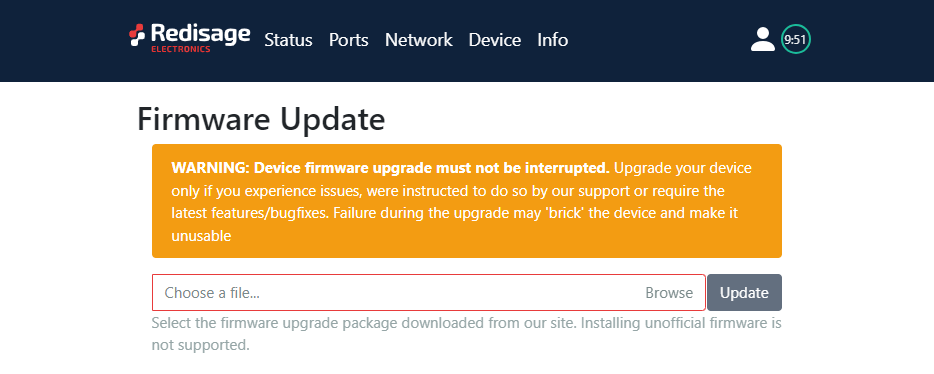Click the bold 'WARNING: Device firmware upgrade' text
The image size is (934, 374).
(x=301, y=169)
